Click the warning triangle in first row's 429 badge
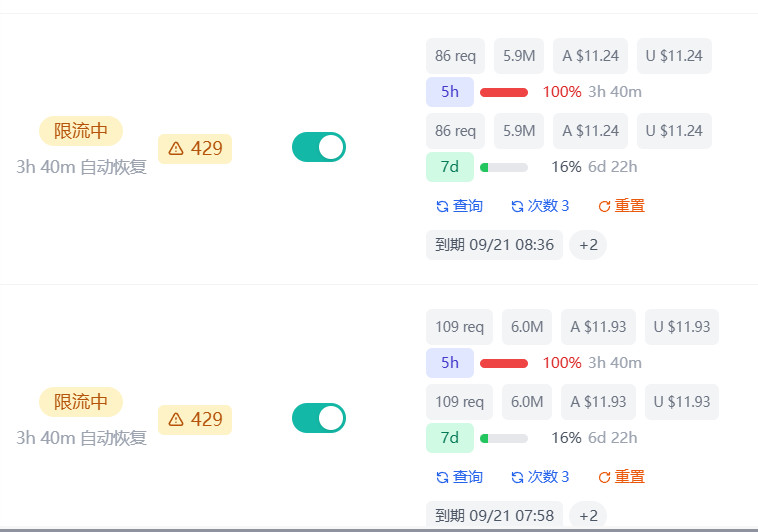Viewport: 758px width, 532px height. click(176, 148)
